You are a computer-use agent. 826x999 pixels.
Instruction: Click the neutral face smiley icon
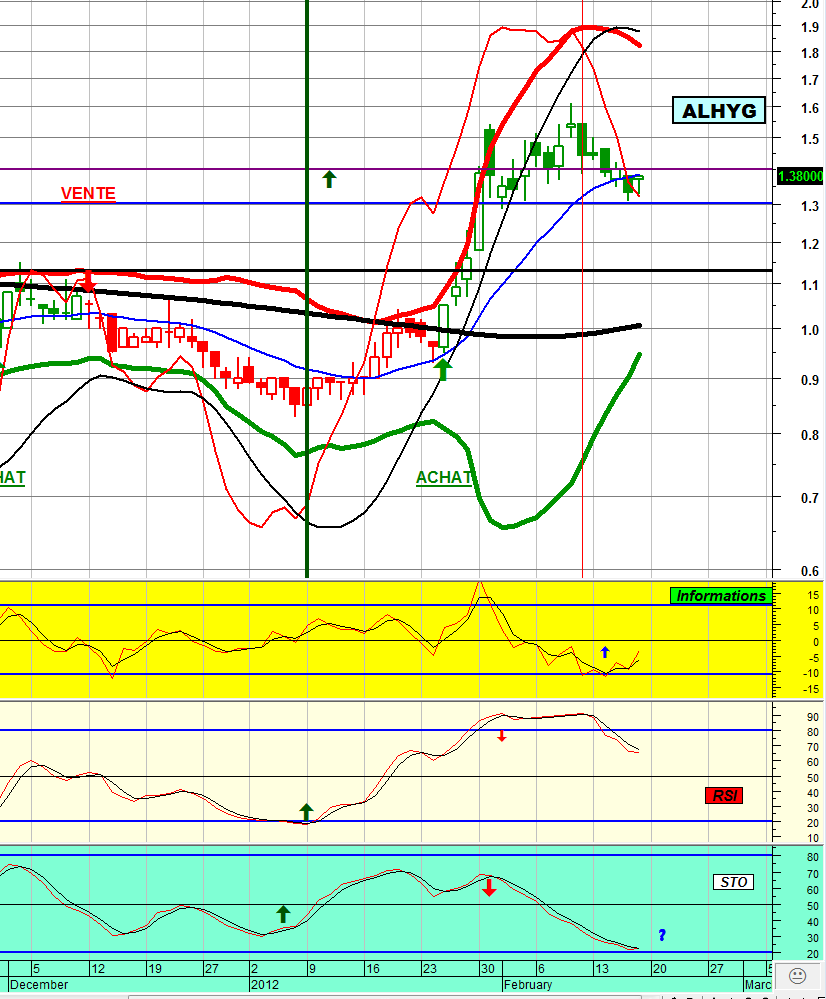797,975
